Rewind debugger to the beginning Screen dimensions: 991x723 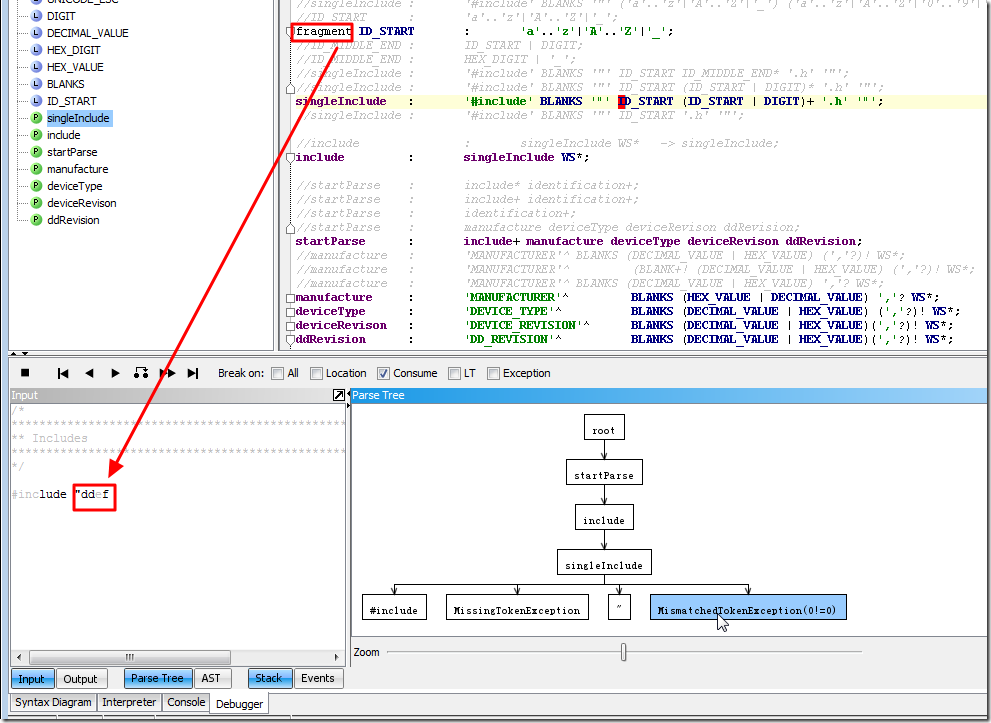point(63,372)
